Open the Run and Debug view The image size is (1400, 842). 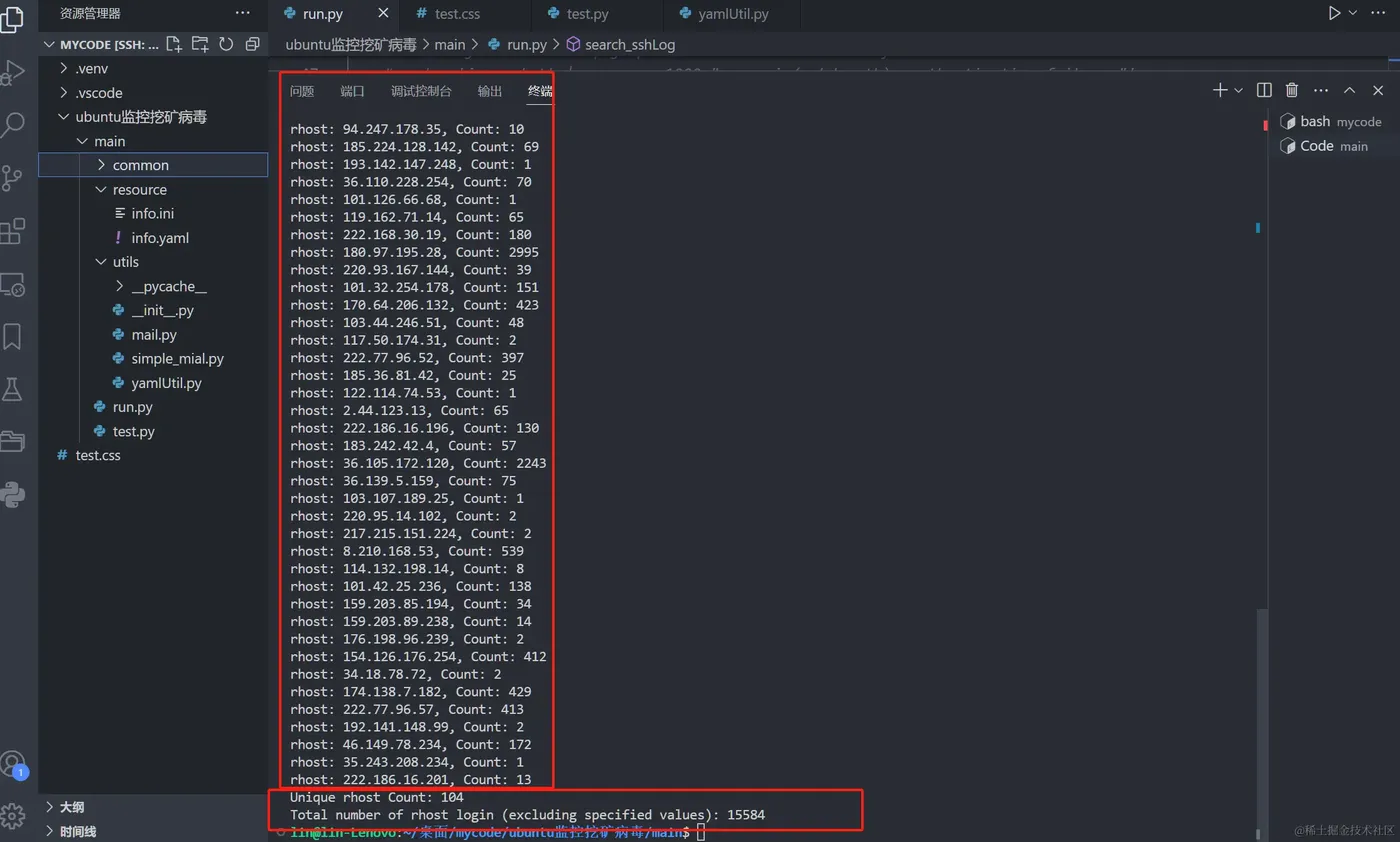tap(12, 72)
